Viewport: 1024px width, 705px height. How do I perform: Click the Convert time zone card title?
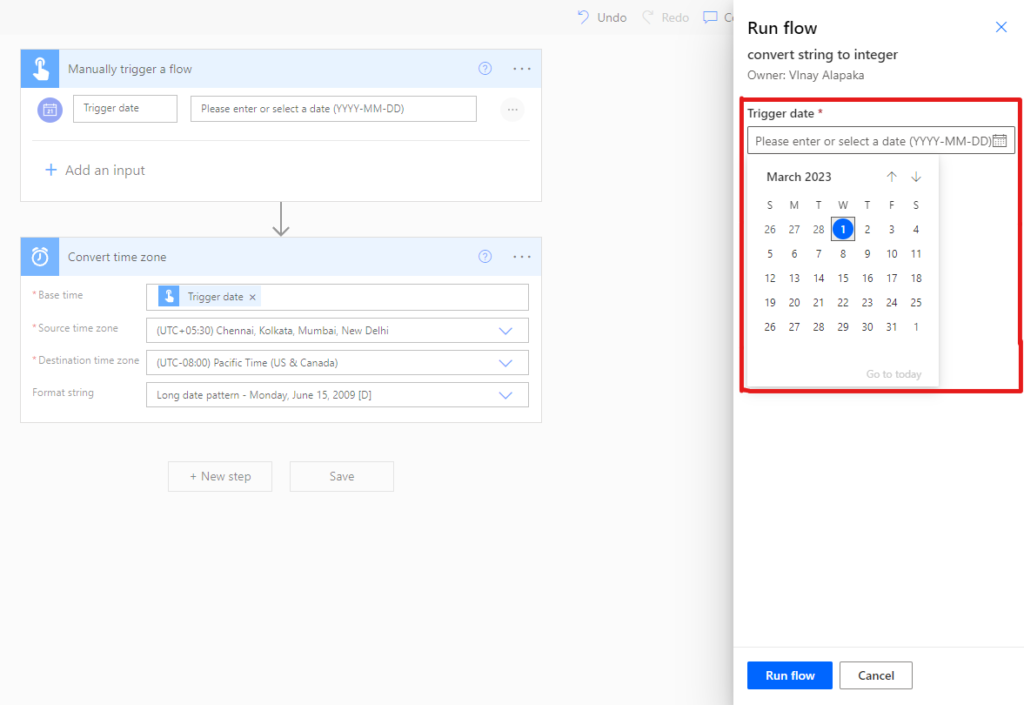[x=117, y=257]
